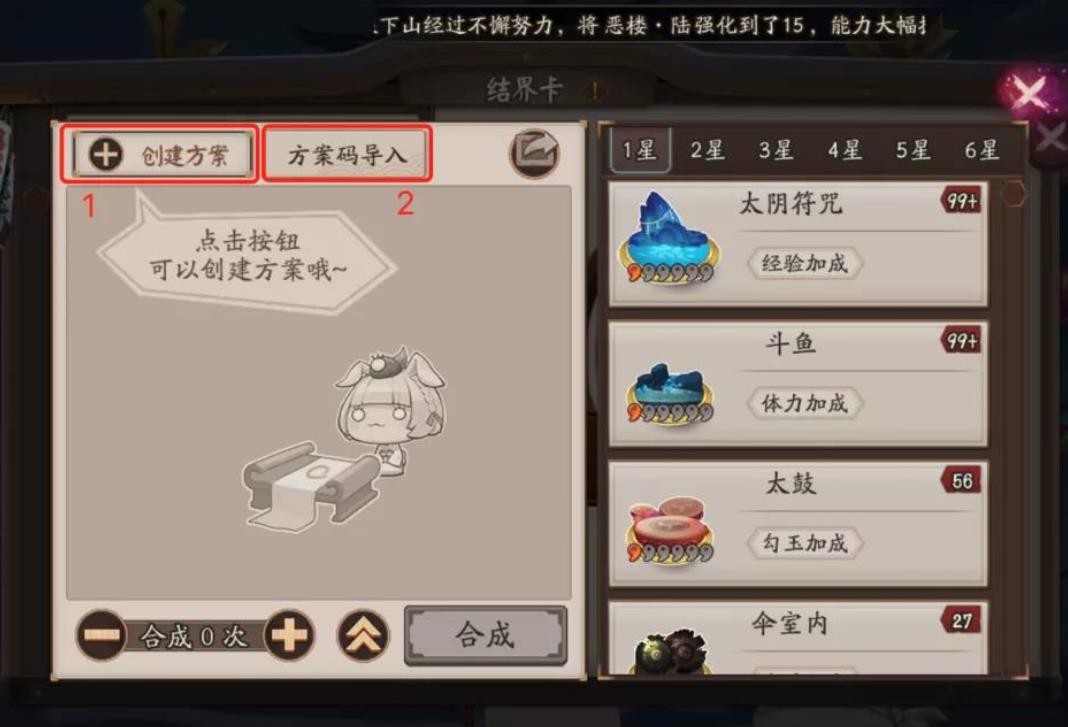This screenshot has height=727, width=1068.
Task: Close the 结界卡 panel with pink X
Action: 1028,91
